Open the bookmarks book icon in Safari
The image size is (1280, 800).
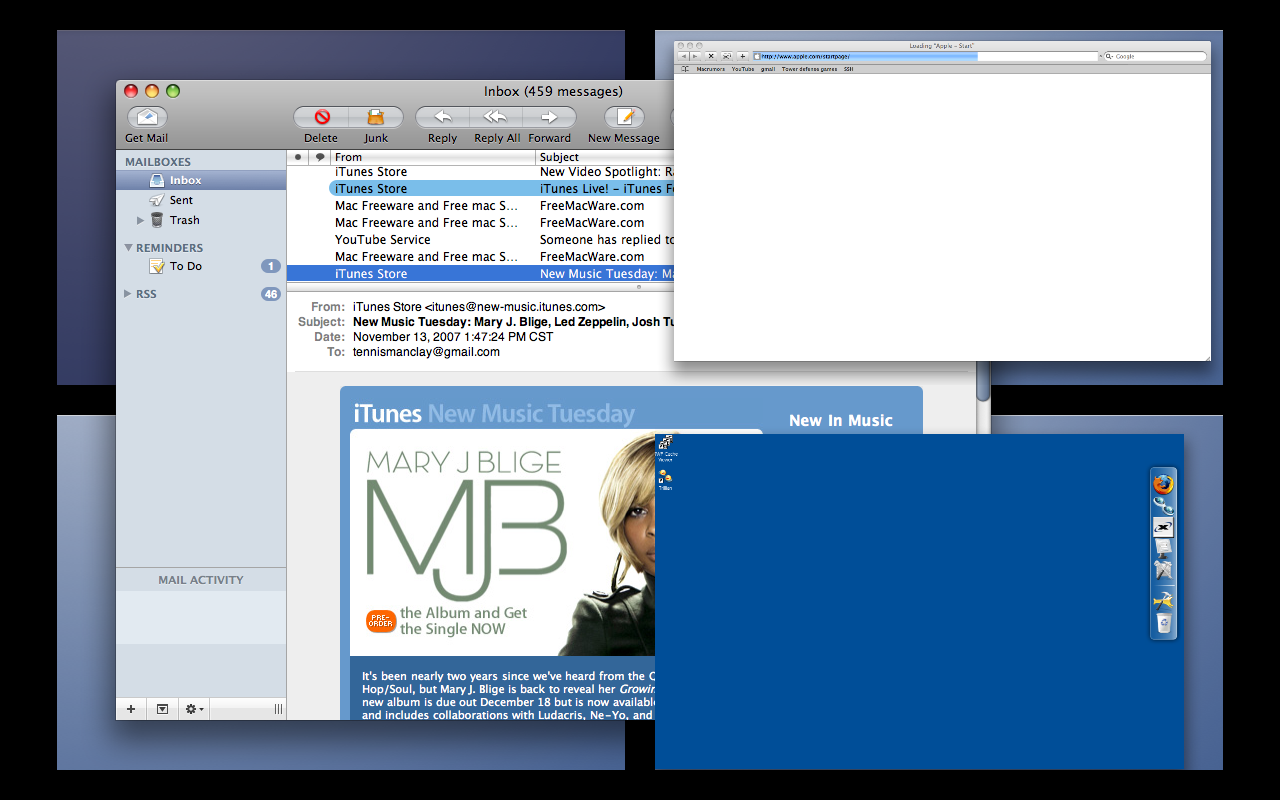(685, 69)
